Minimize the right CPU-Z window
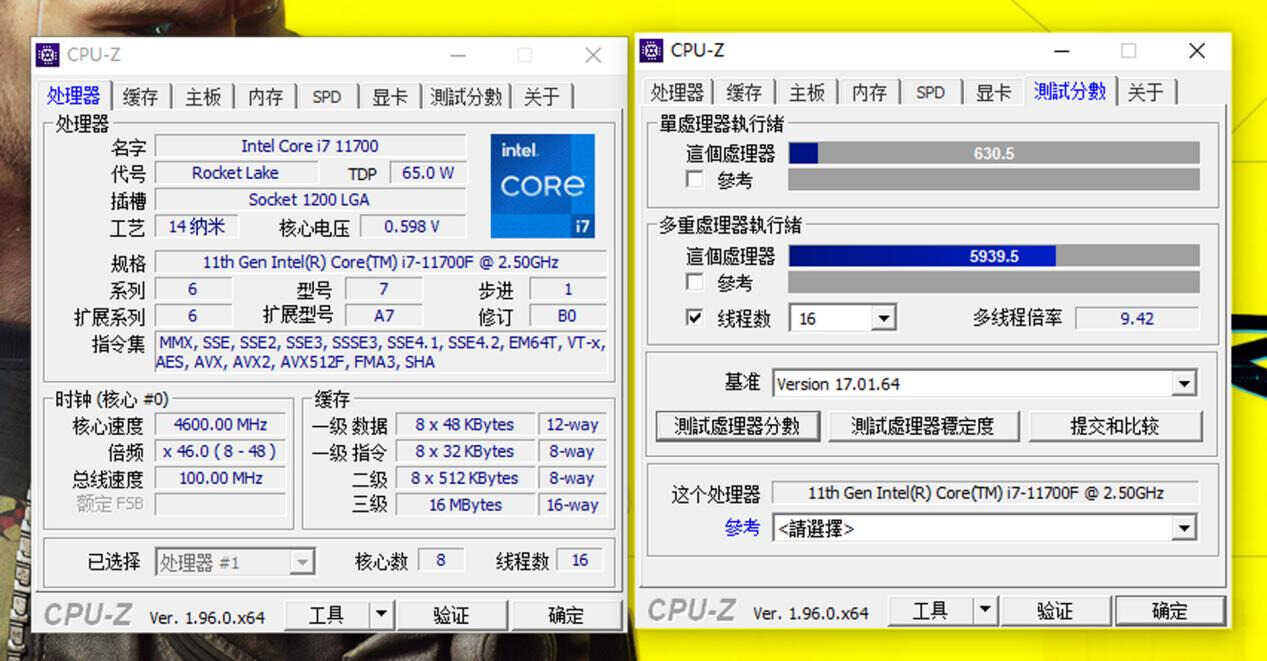 tap(1061, 50)
